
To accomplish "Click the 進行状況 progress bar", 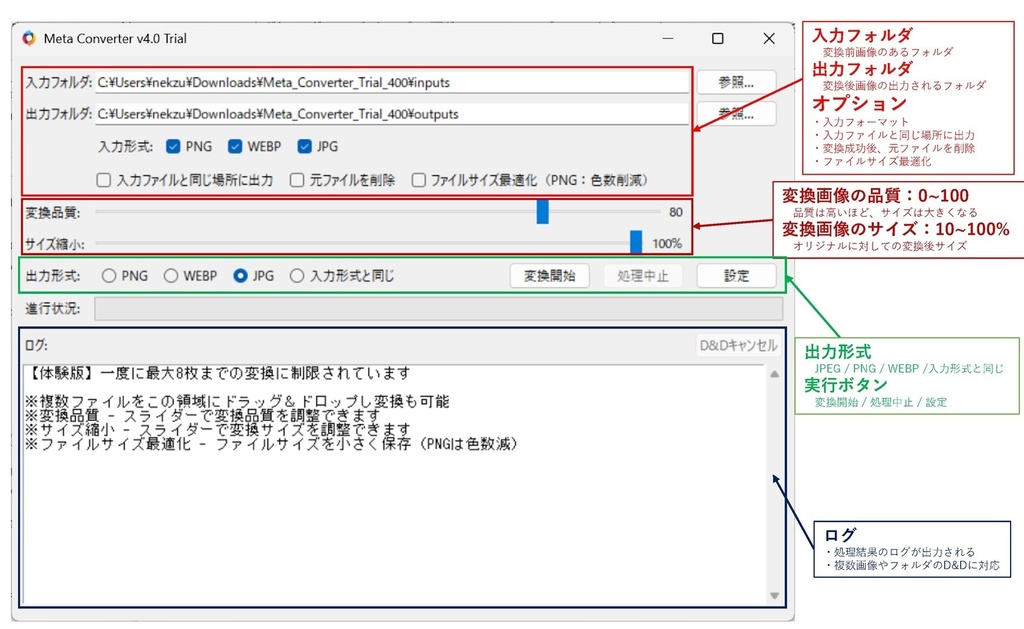I will 438,308.
